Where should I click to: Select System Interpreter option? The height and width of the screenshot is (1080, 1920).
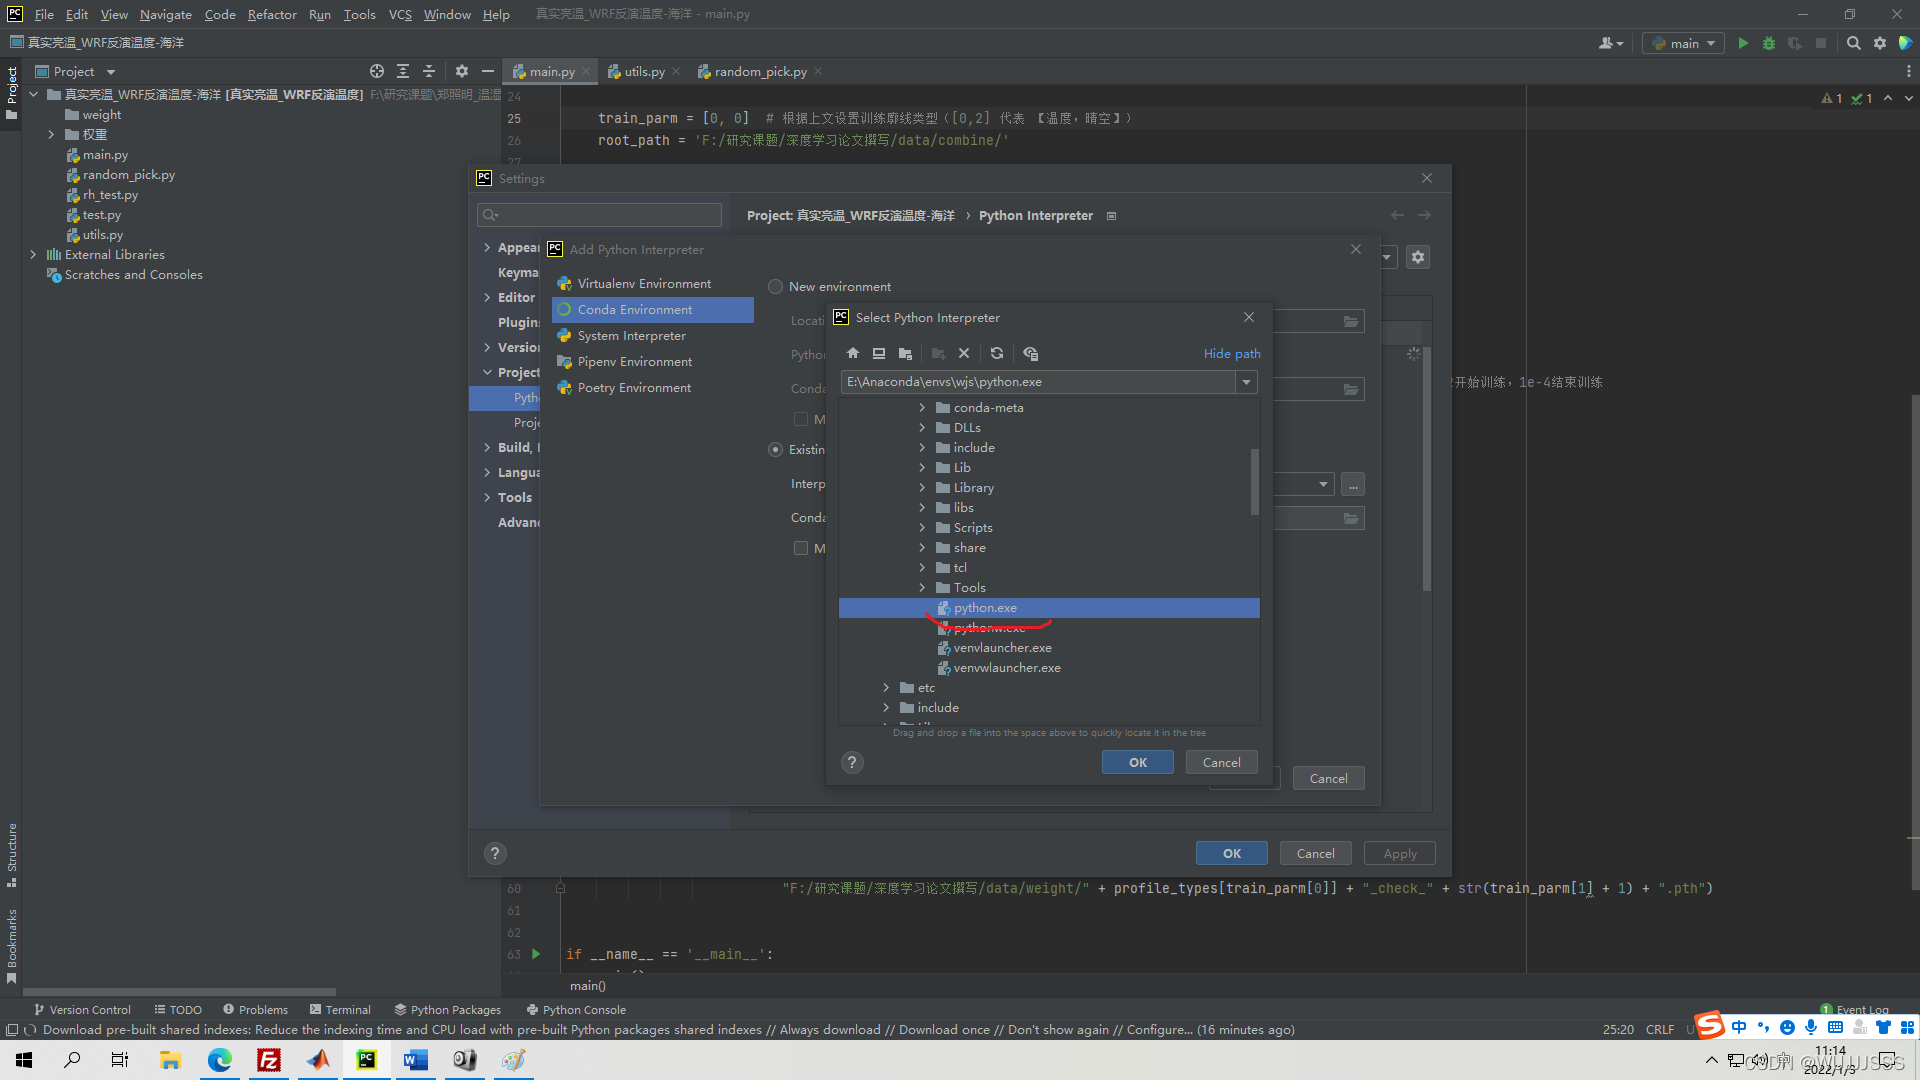[x=653, y=336]
